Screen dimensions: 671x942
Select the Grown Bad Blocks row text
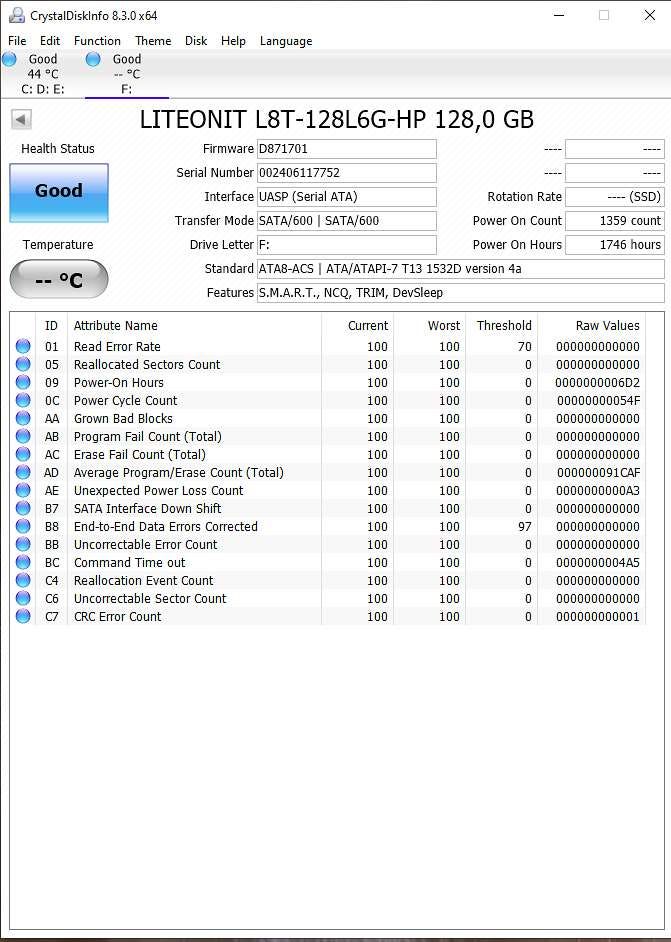pyautogui.click(x=123, y=419)
